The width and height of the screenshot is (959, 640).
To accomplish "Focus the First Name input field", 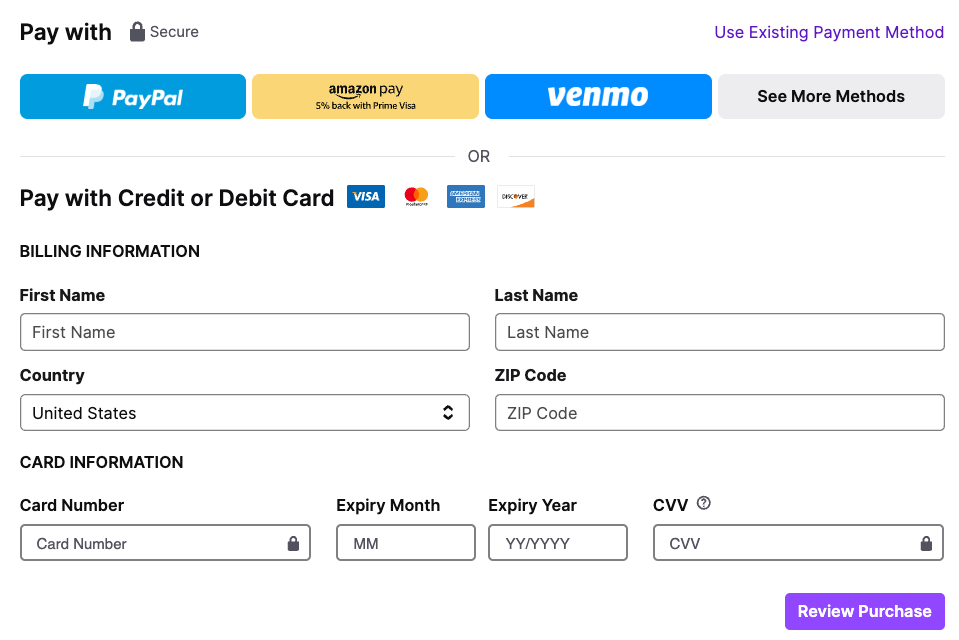I will click(x=244, y=332).
